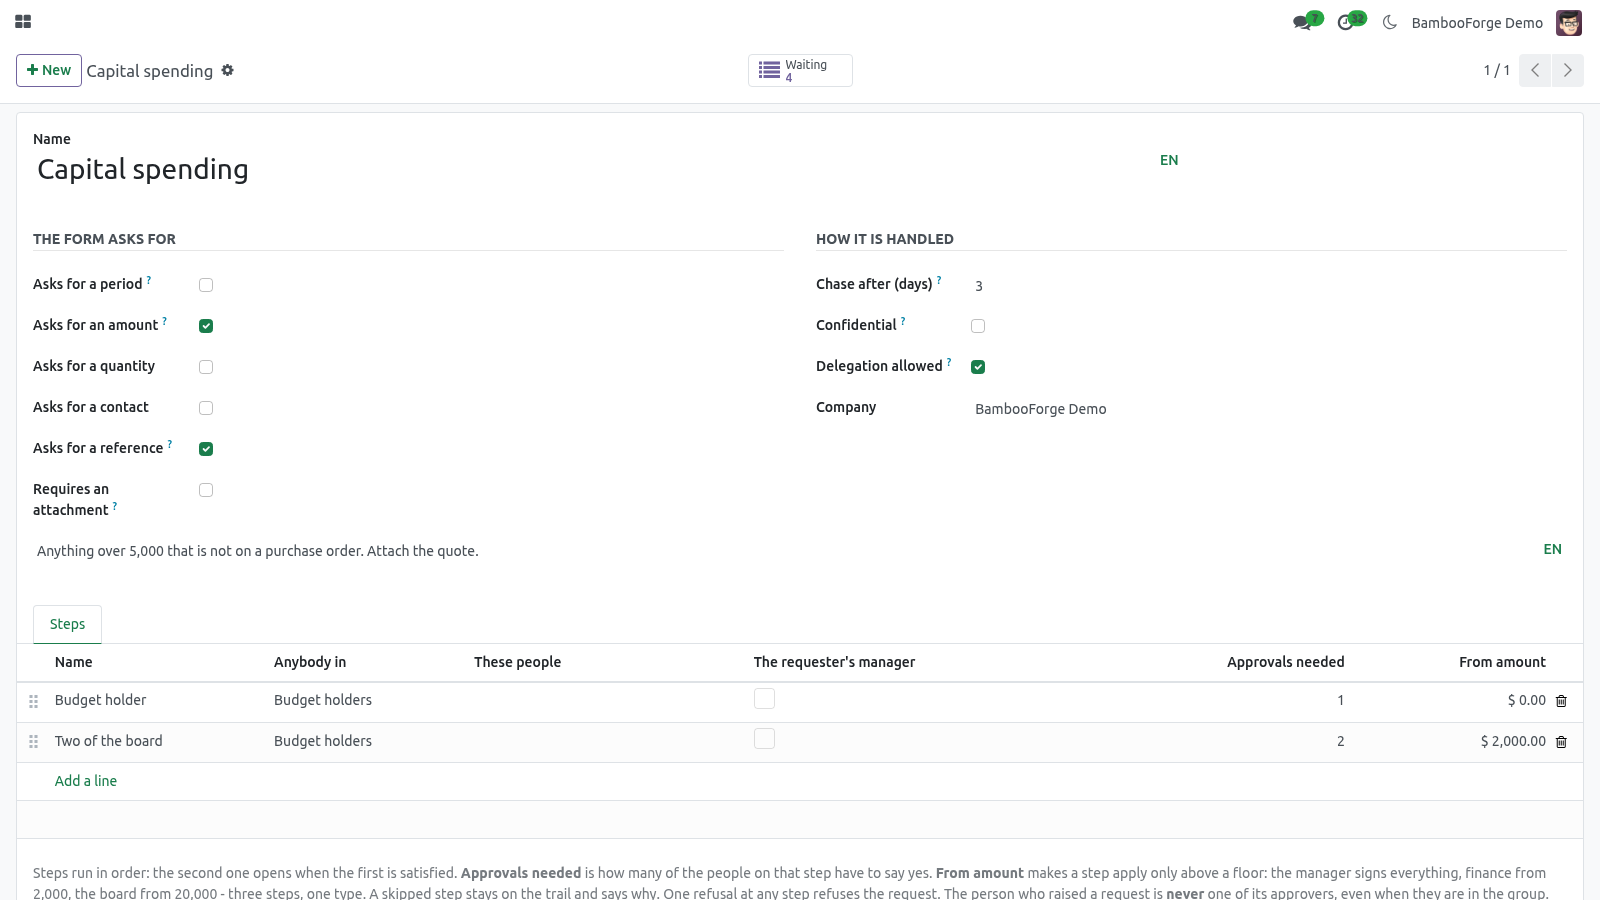Enable the Requires an attachment checkbox
The width and height of the screenshot is (1600, 900).
coord(206,490)
